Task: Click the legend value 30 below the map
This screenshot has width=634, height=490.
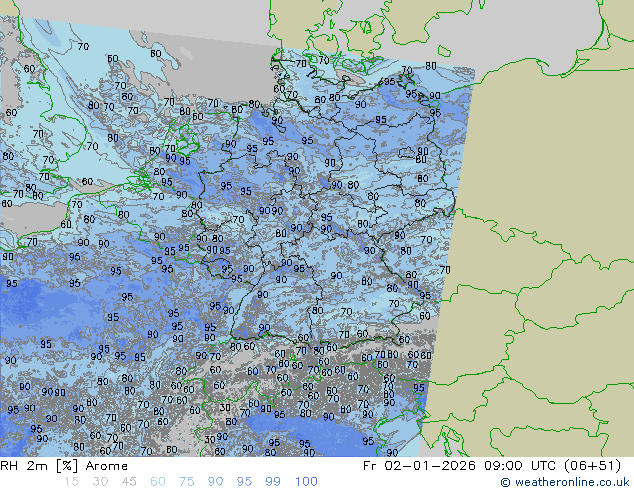Action: coord(100,482)
